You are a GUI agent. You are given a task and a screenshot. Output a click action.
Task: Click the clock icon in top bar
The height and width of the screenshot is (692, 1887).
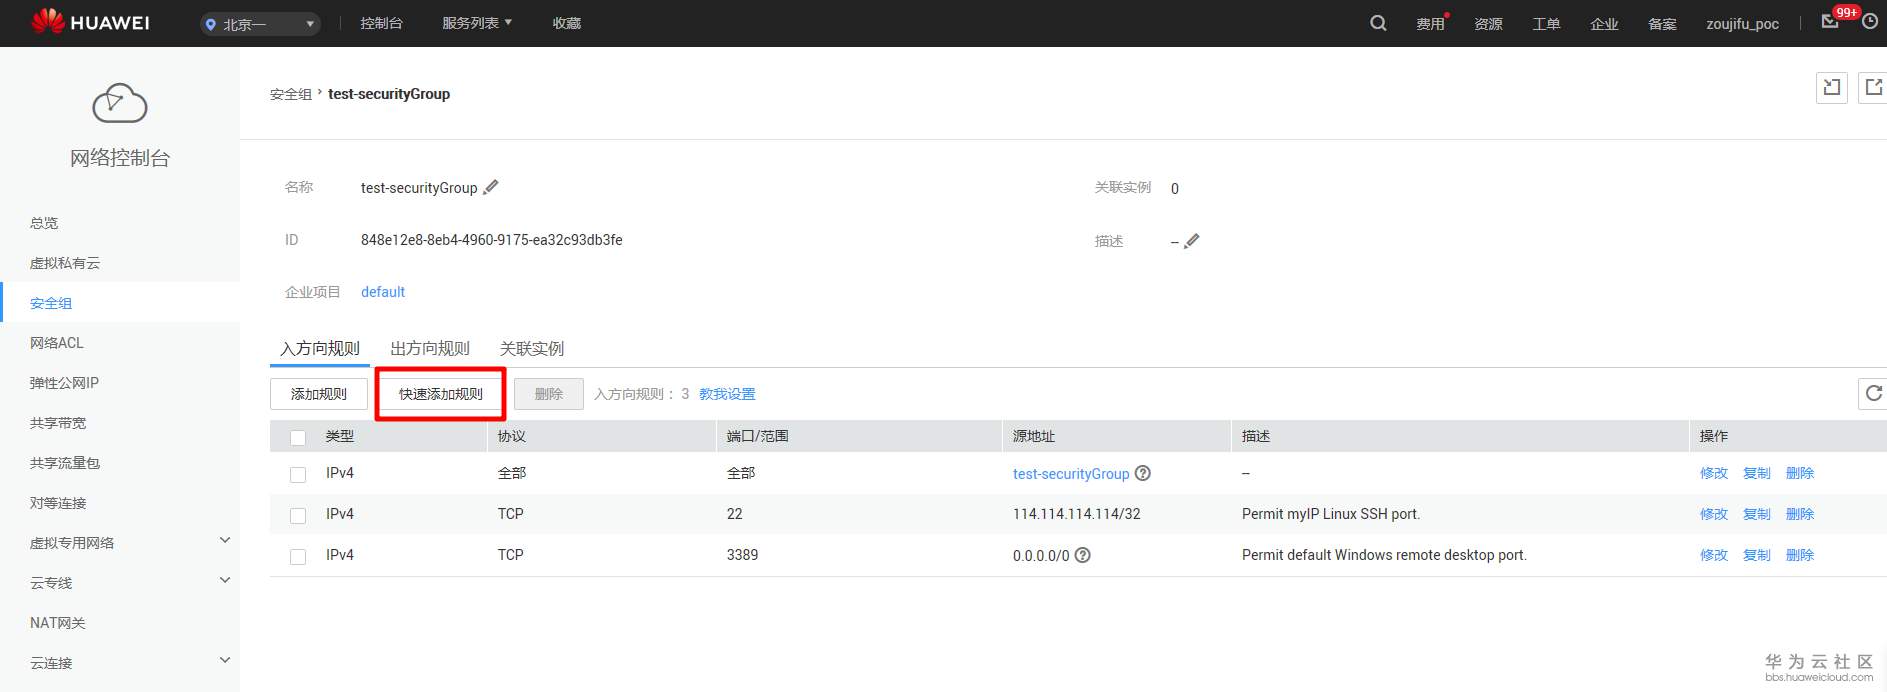click(x=1870, y=21)
